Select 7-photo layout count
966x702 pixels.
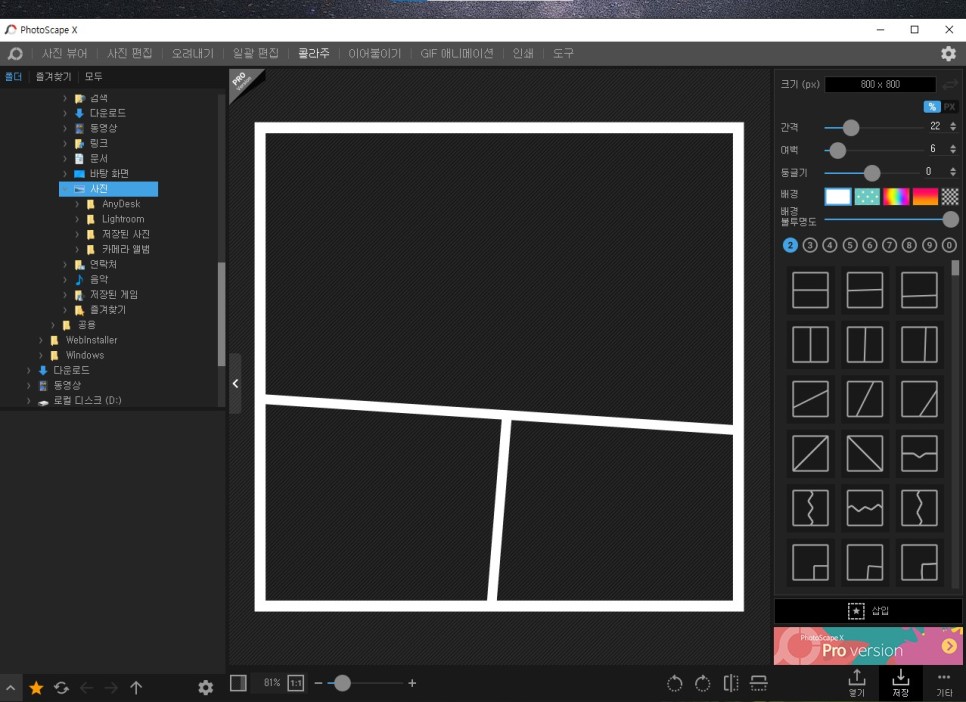click(889, 245)
